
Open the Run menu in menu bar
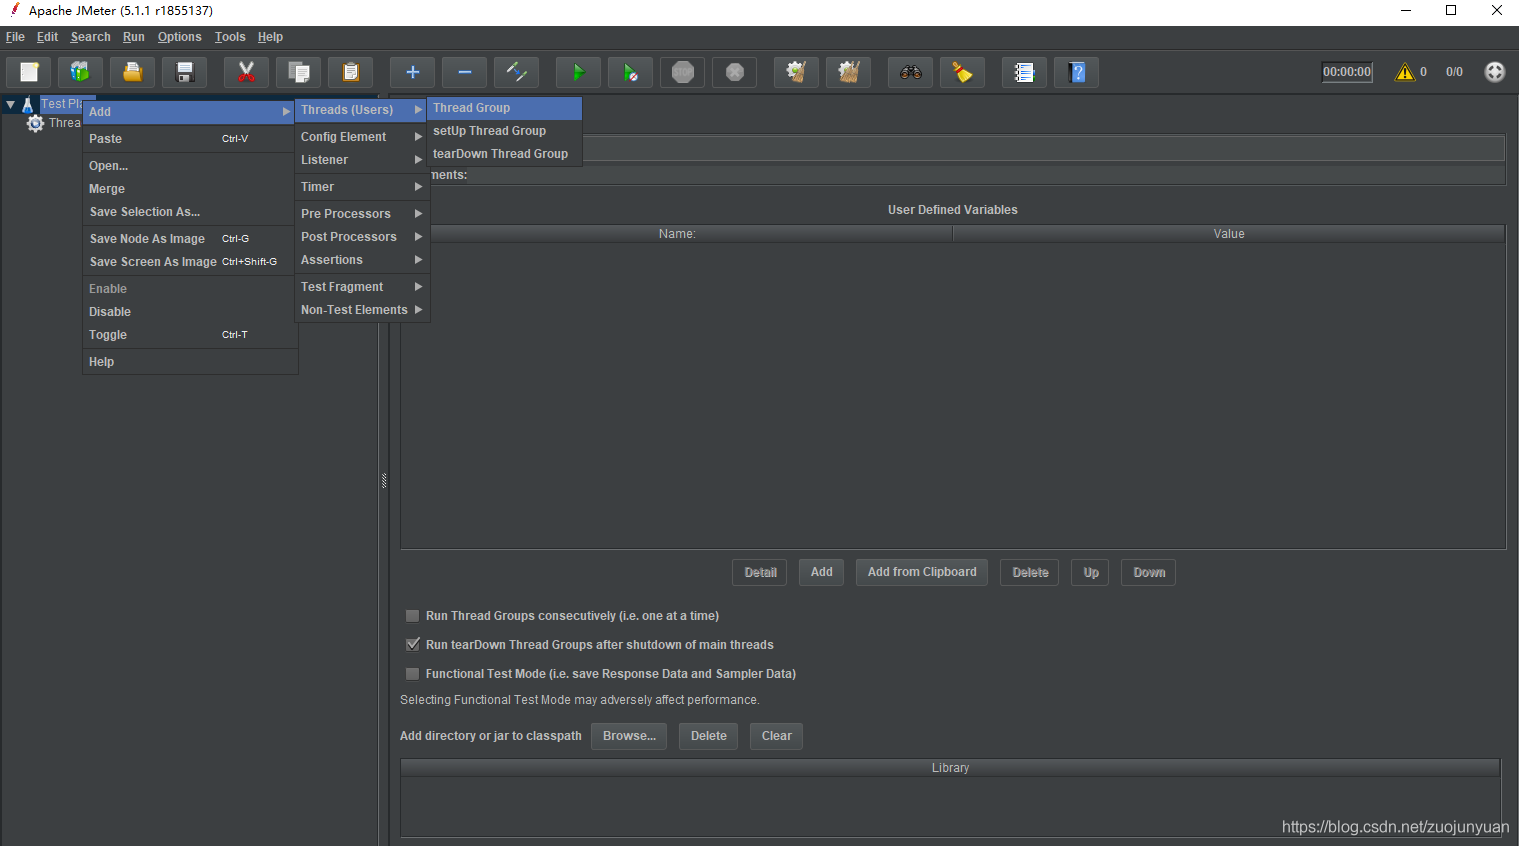[134, 37]
